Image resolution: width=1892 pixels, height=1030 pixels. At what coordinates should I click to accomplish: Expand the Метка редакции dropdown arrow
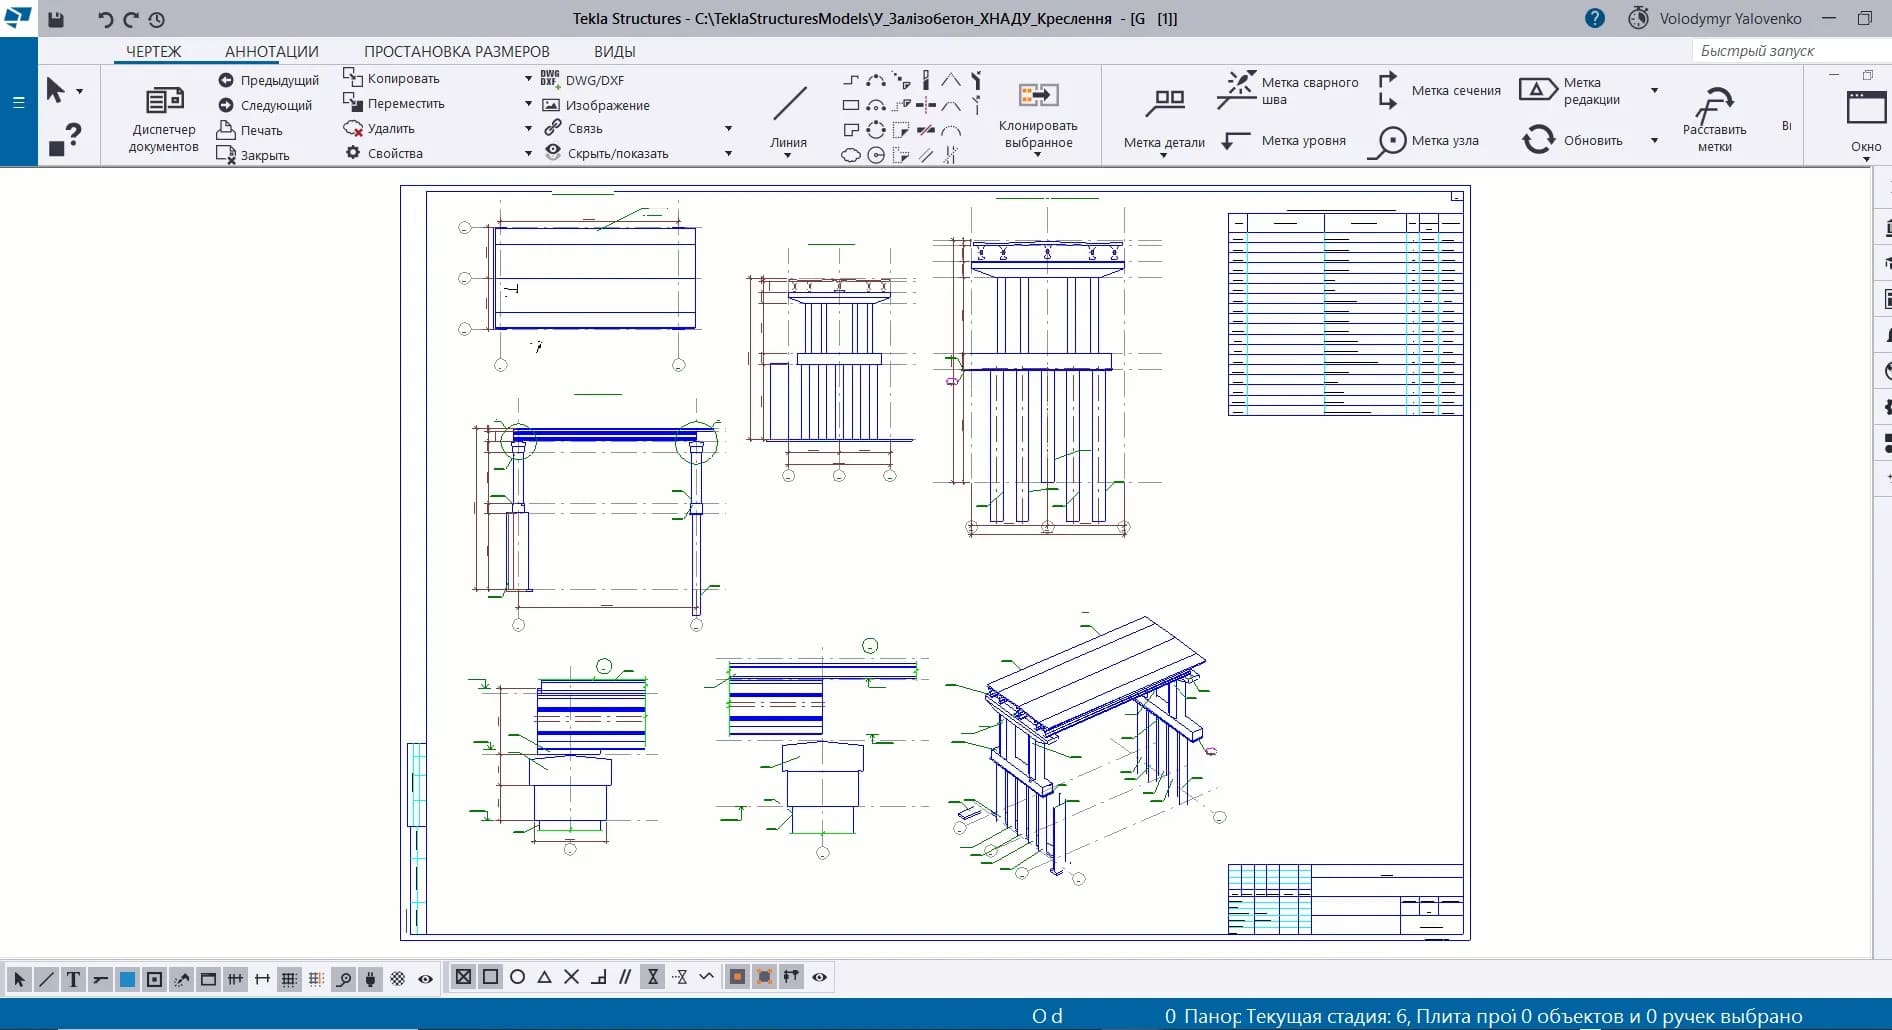click(x=1654, y=90)
